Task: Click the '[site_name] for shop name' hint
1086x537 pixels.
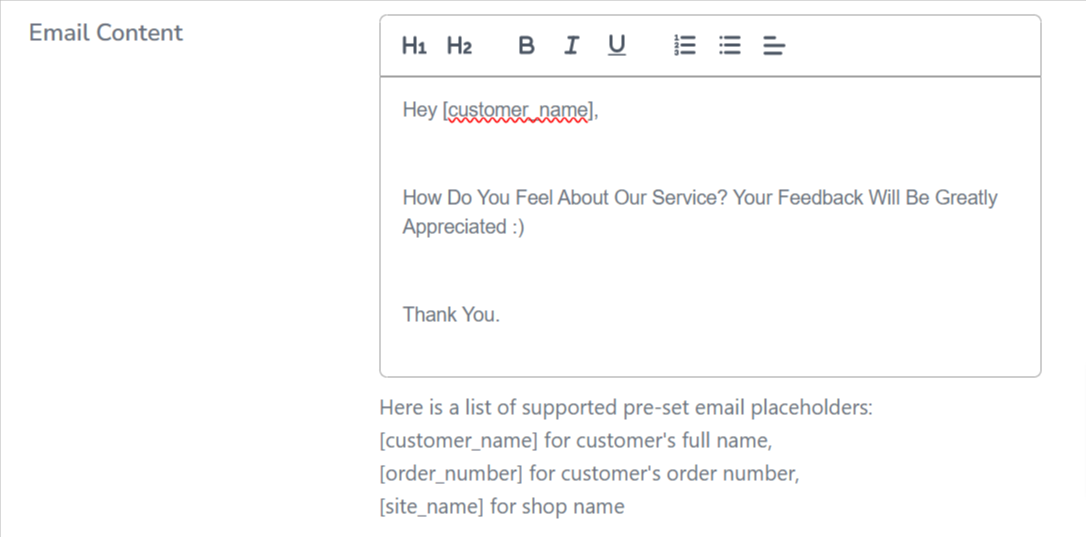Action: 502,507
